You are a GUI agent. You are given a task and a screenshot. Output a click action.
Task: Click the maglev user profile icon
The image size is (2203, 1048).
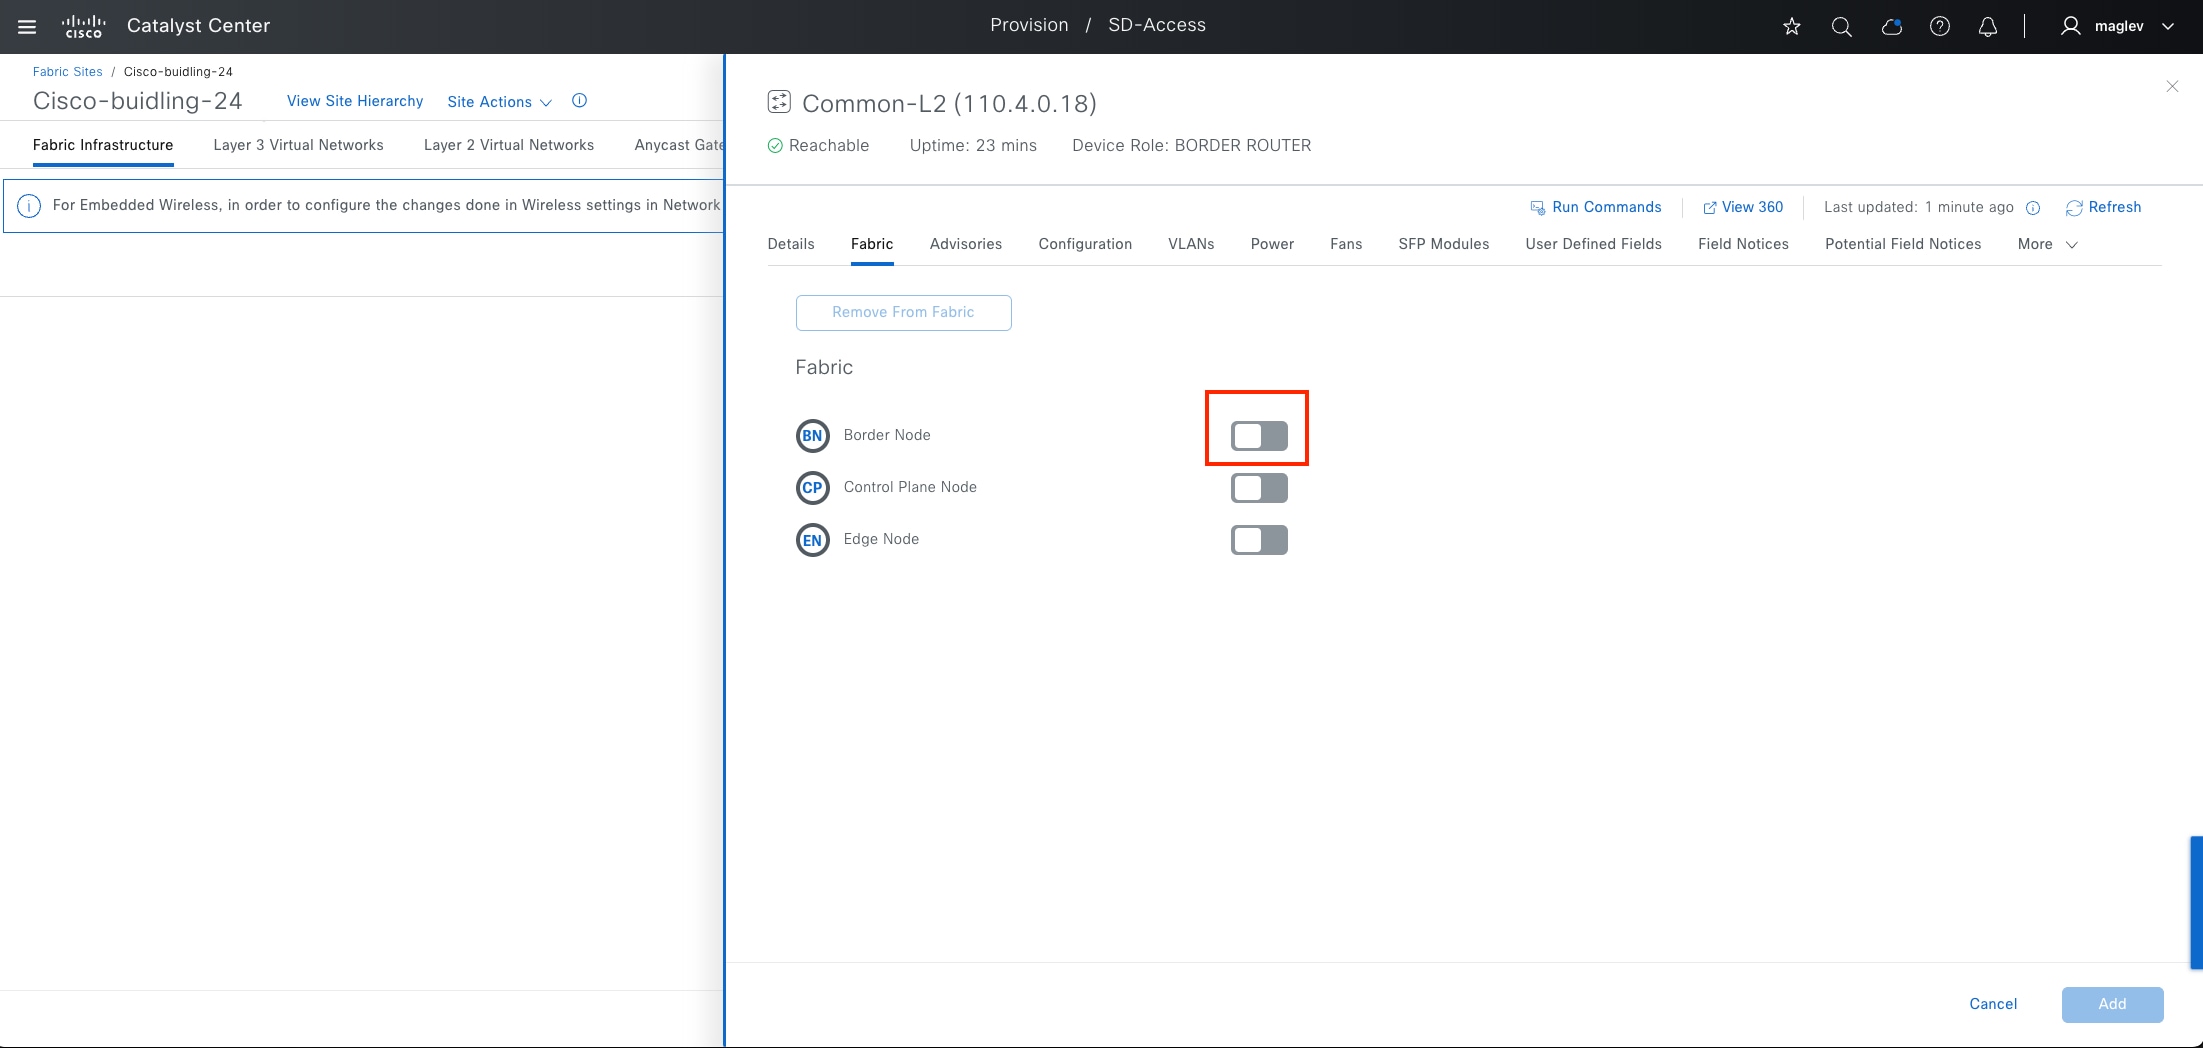[2071, 26]
